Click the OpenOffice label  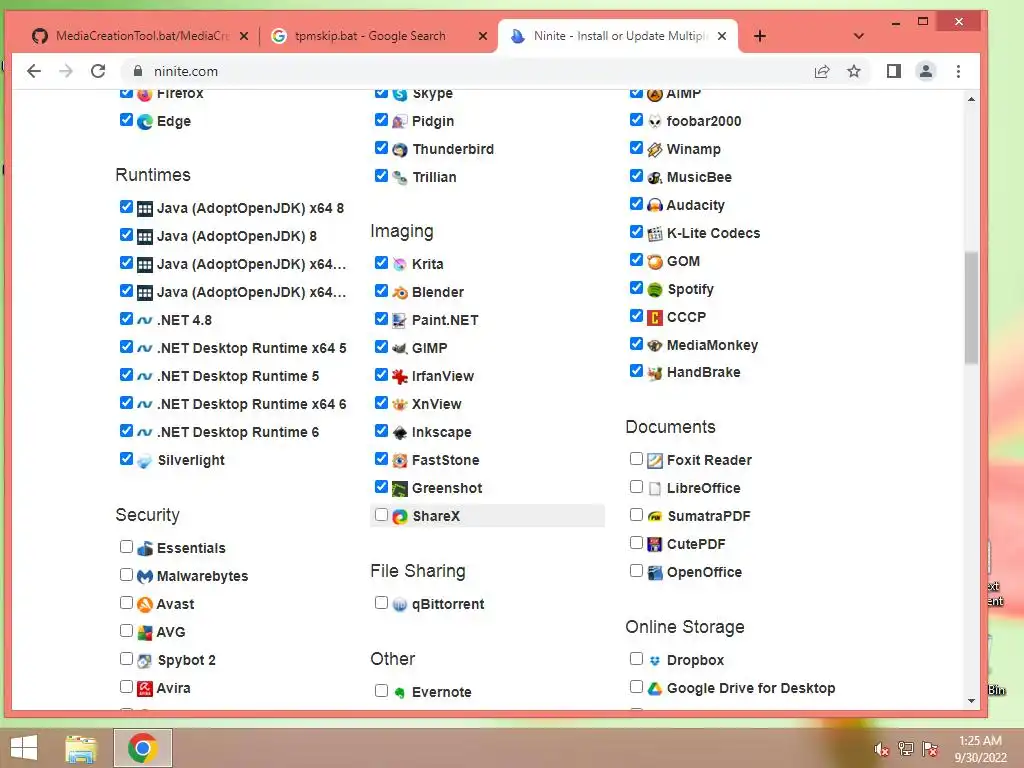(704, 572)
